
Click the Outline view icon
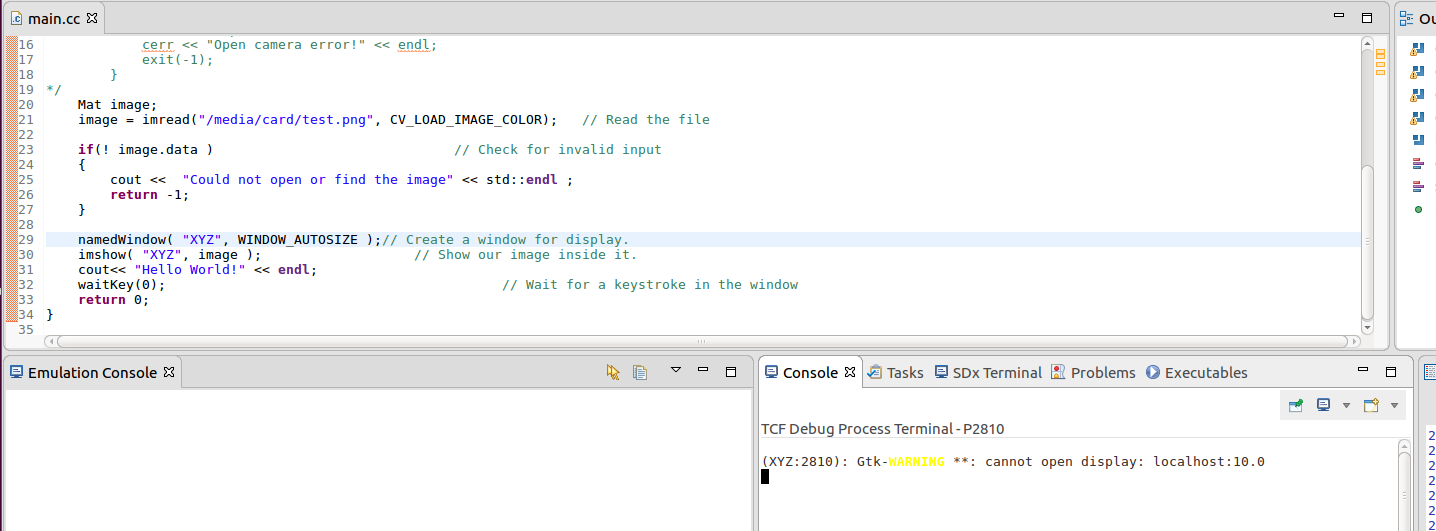[1407, 18]
